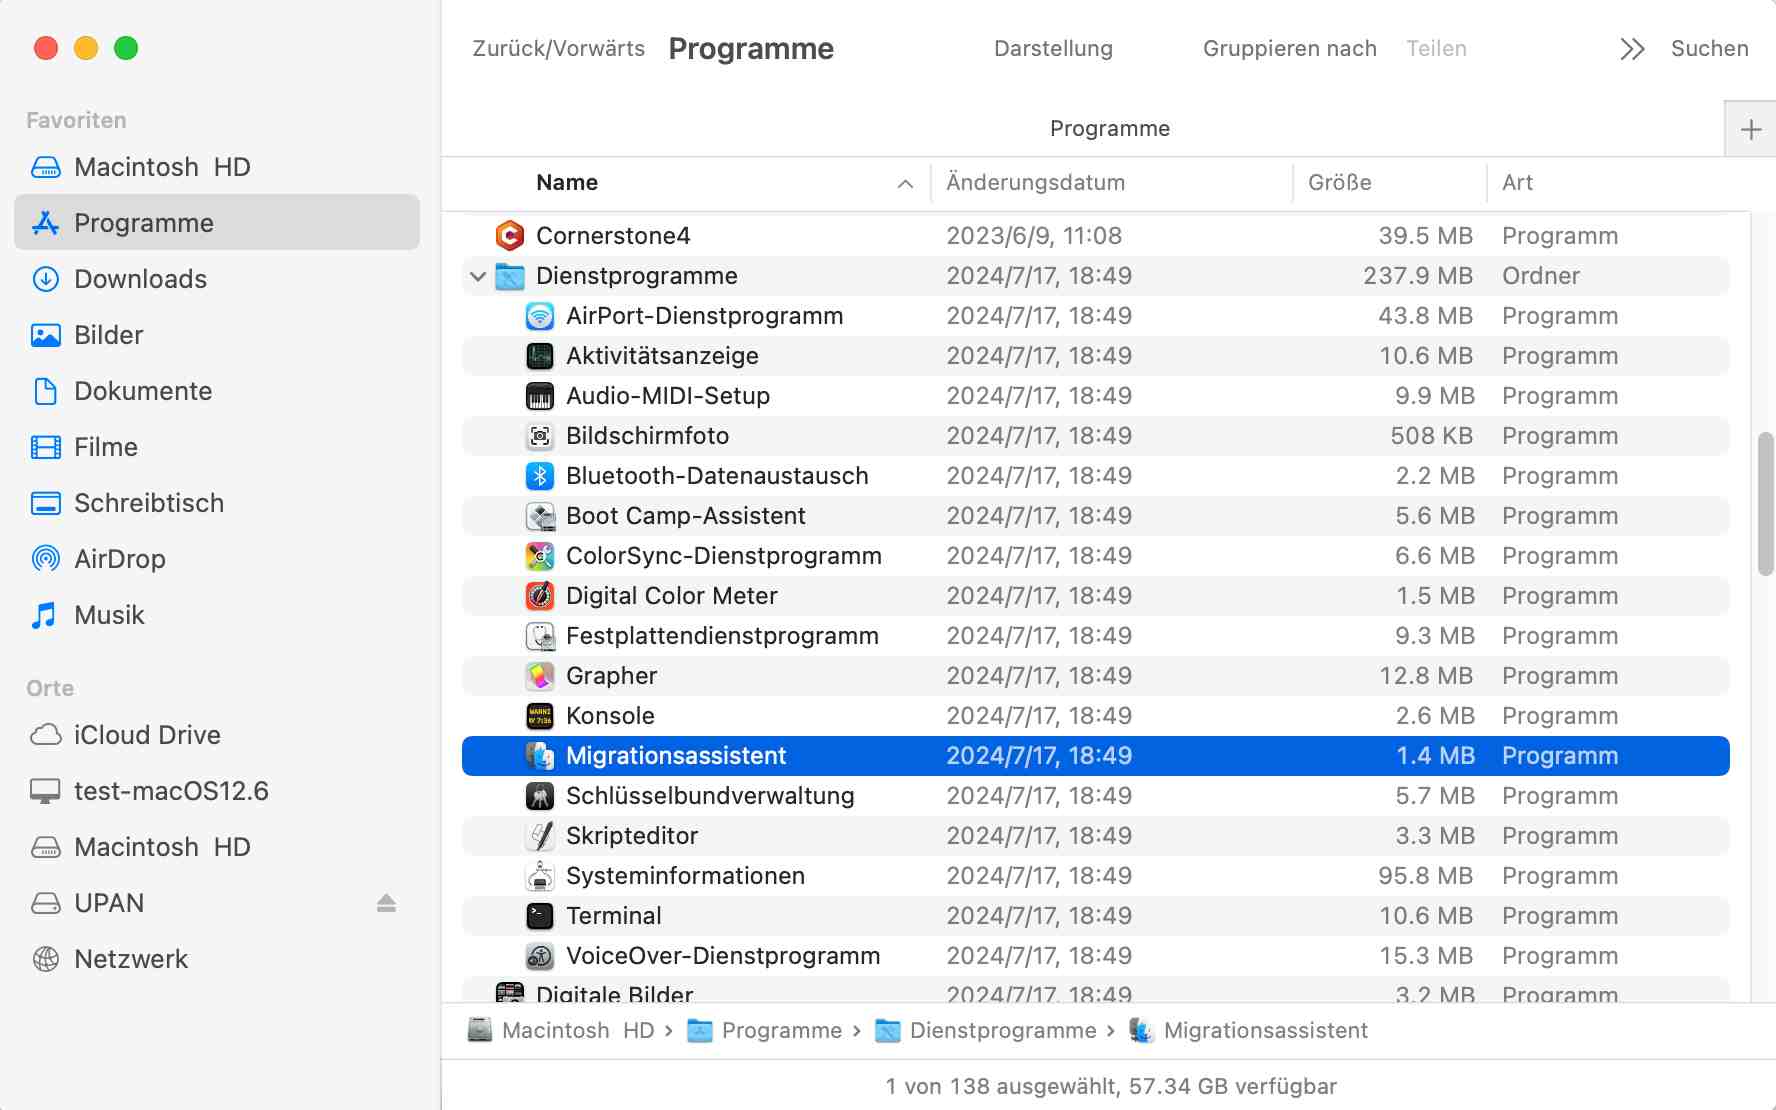The height and width of the screenshot is (1110, 1776).
Task: Click the ColorSync-Dienstprogramm icon
Action: (x=540, y=556)
